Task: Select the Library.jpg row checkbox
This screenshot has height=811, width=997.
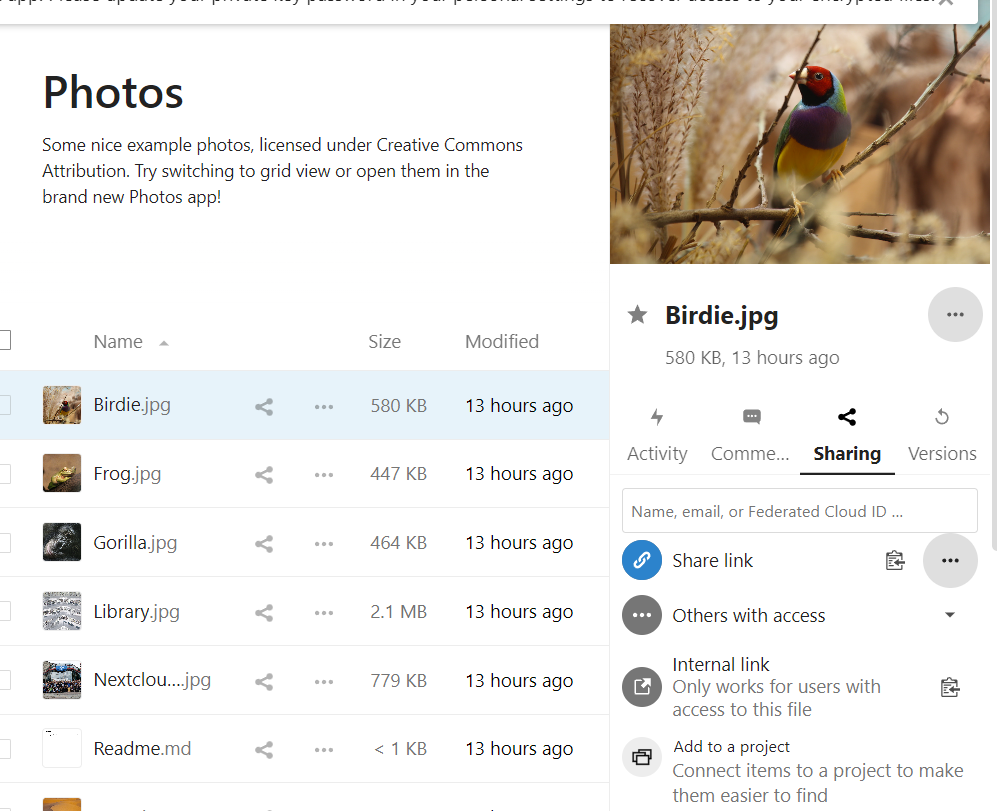Action: (x=4, y=611)
